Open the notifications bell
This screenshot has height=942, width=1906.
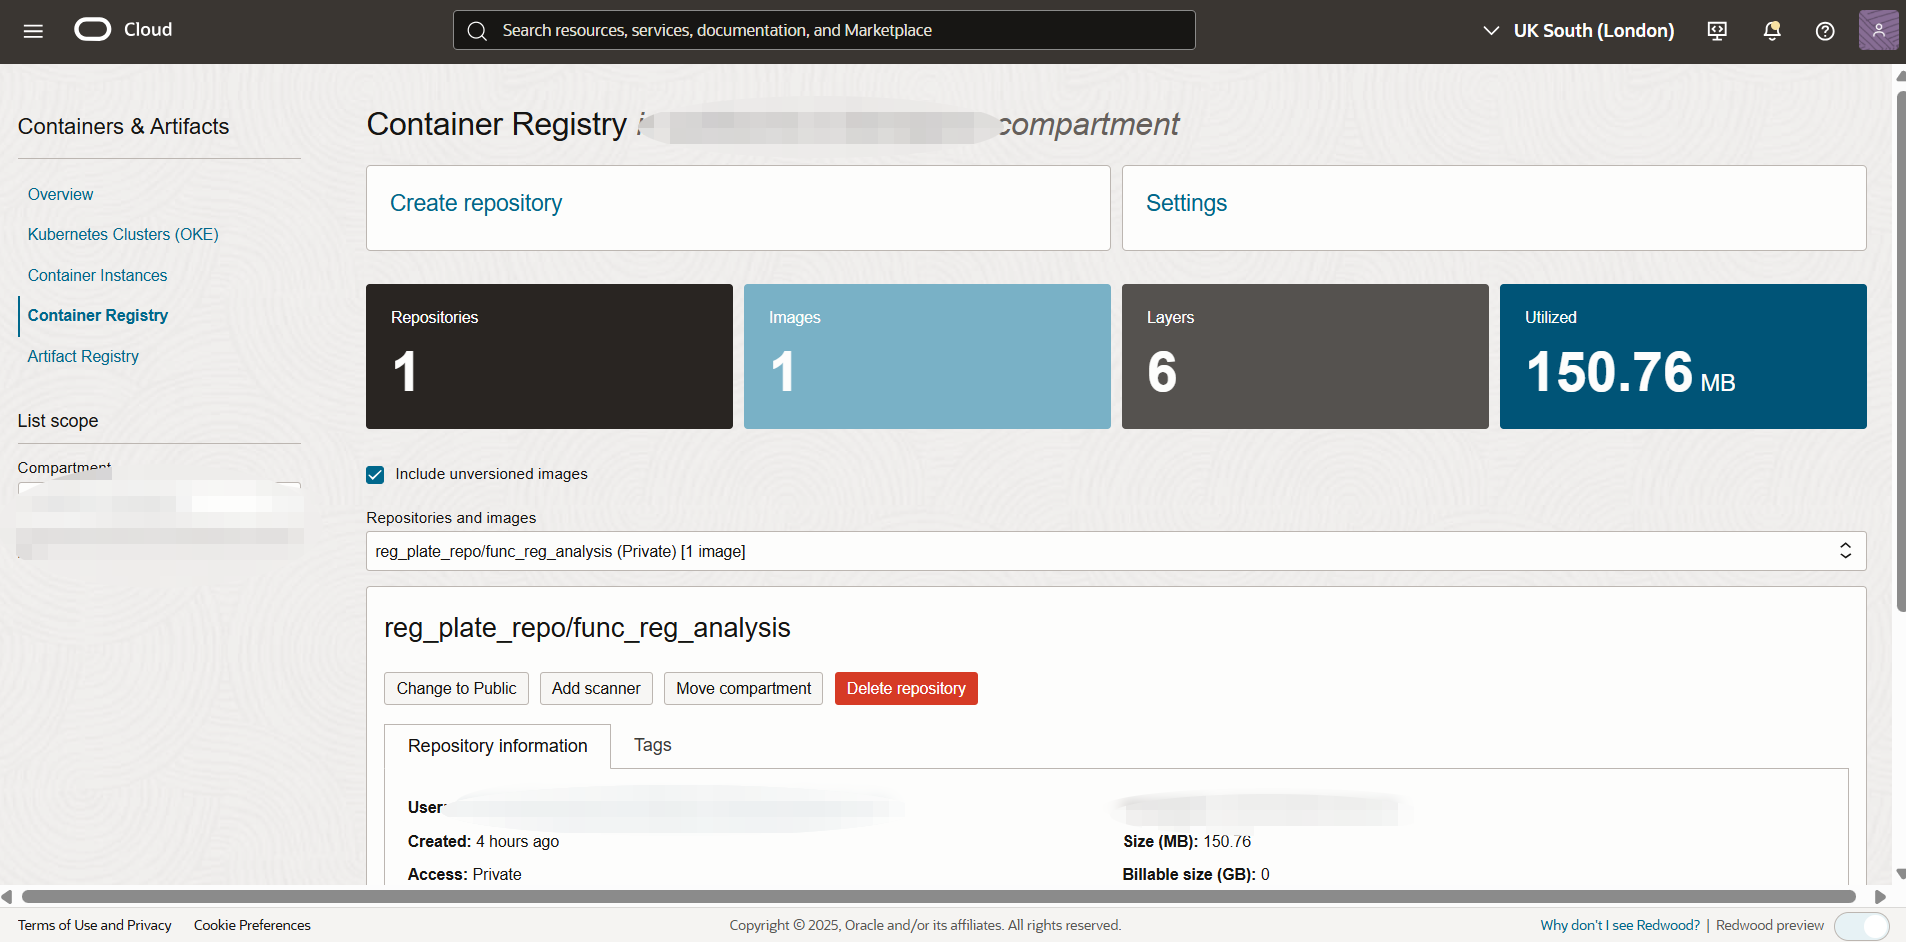1771,31
